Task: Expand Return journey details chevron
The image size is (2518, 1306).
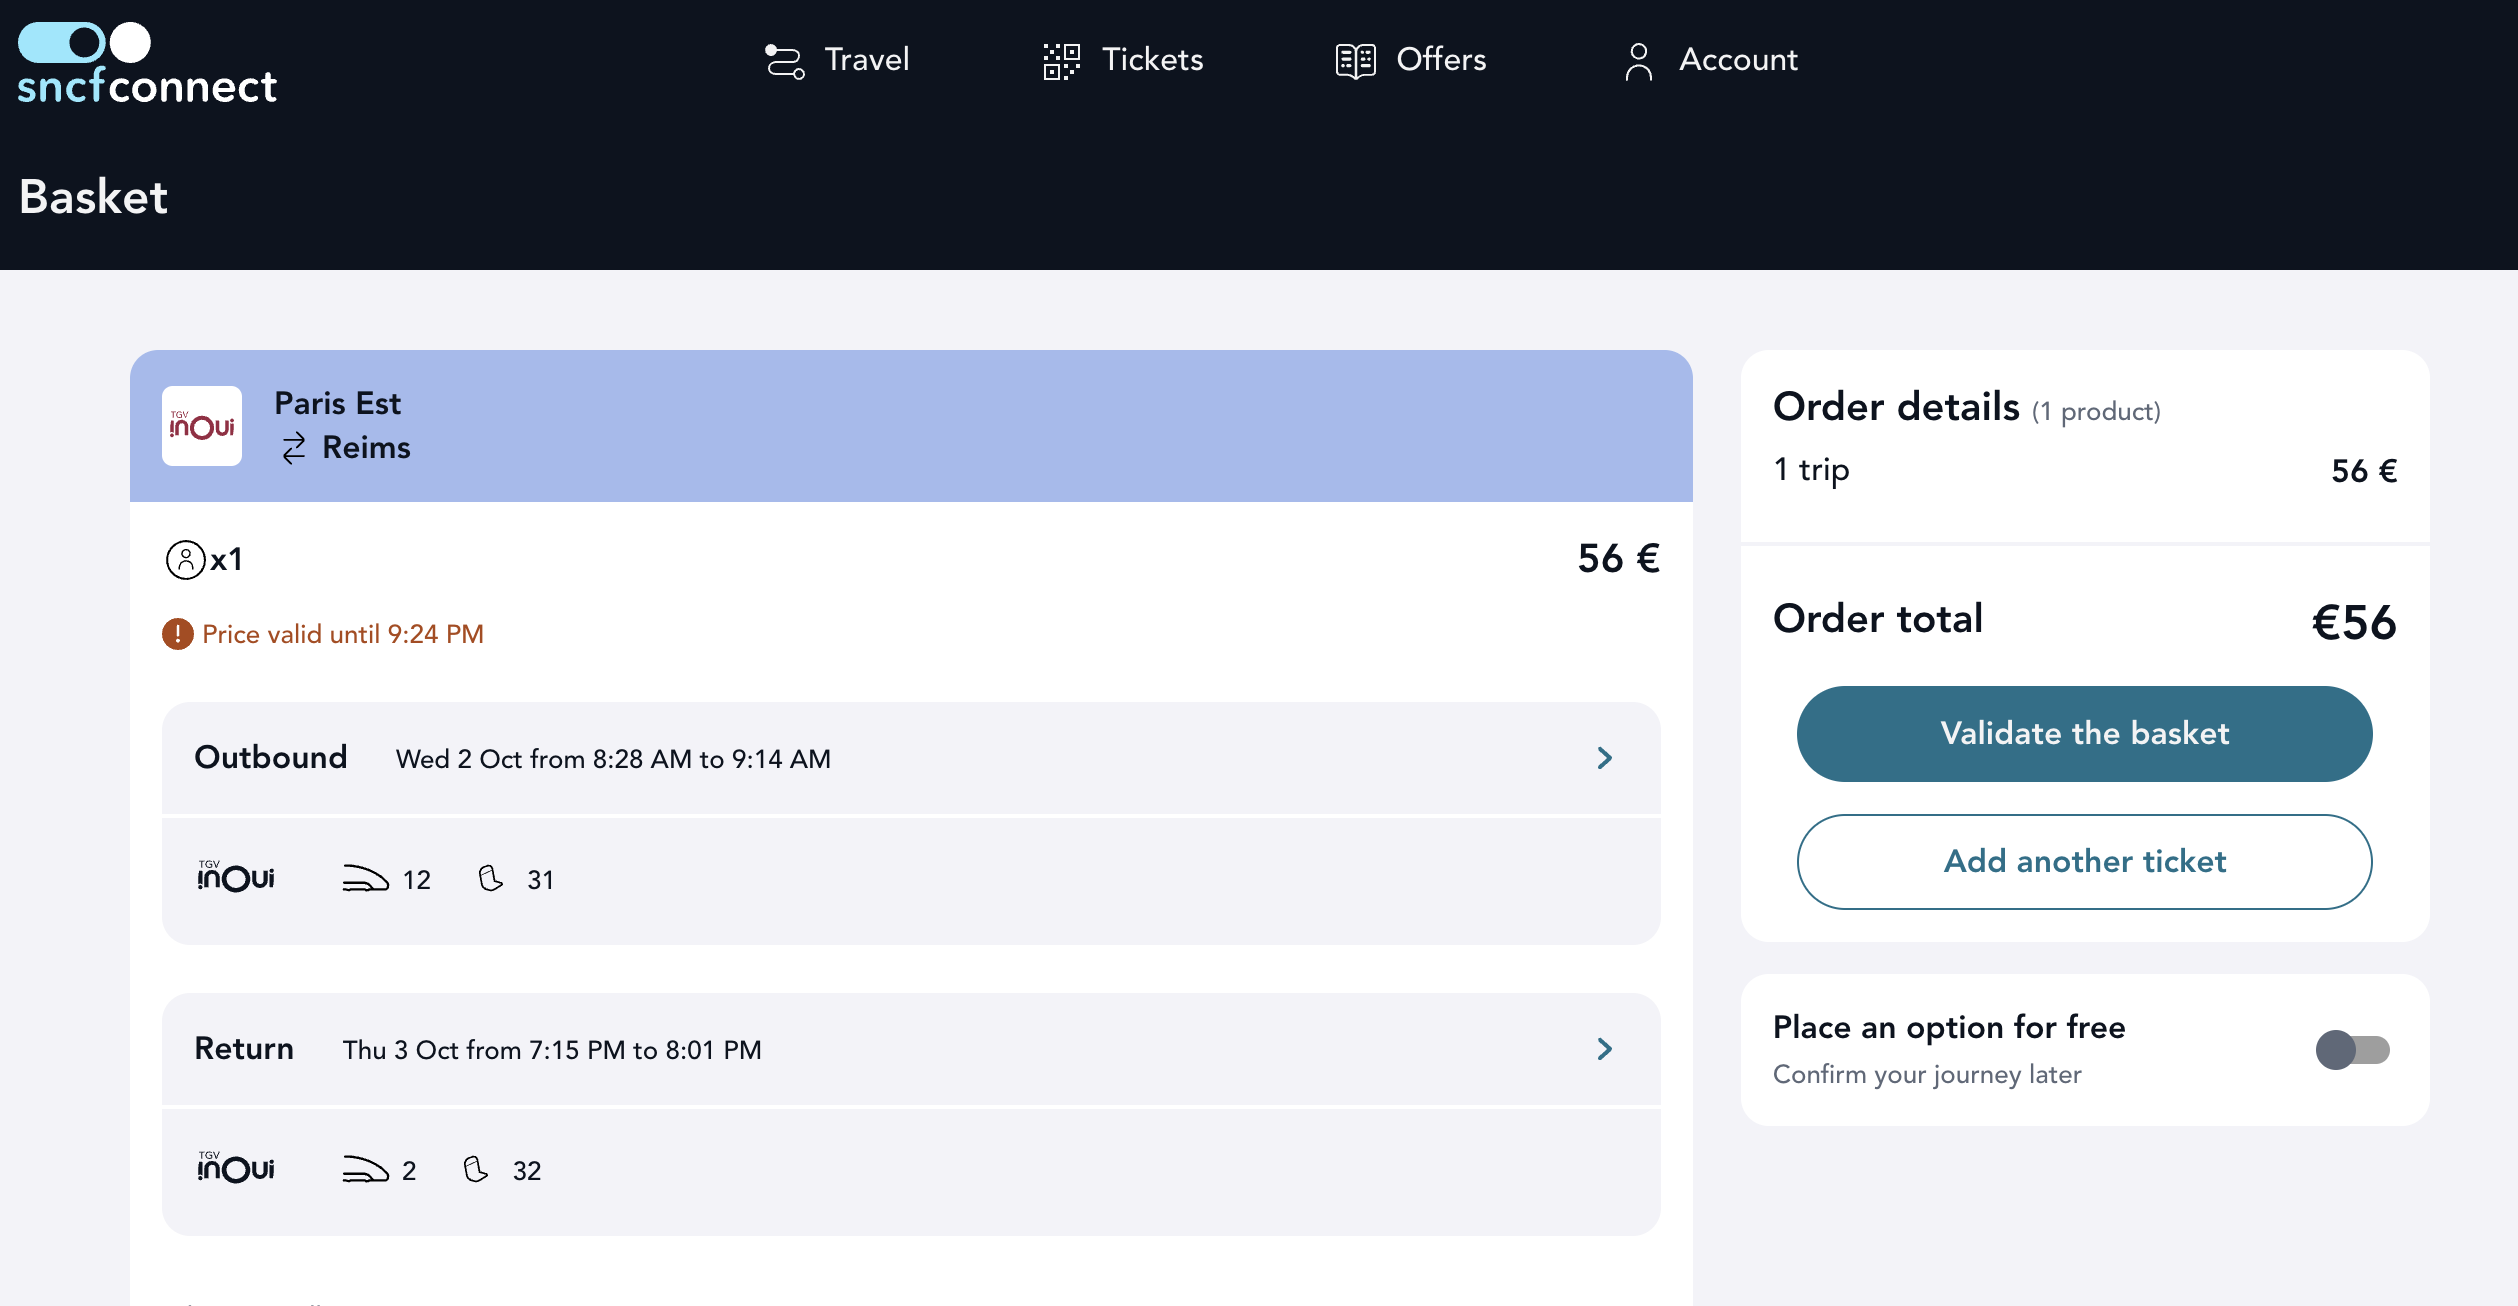Action: [1605, 1049]
